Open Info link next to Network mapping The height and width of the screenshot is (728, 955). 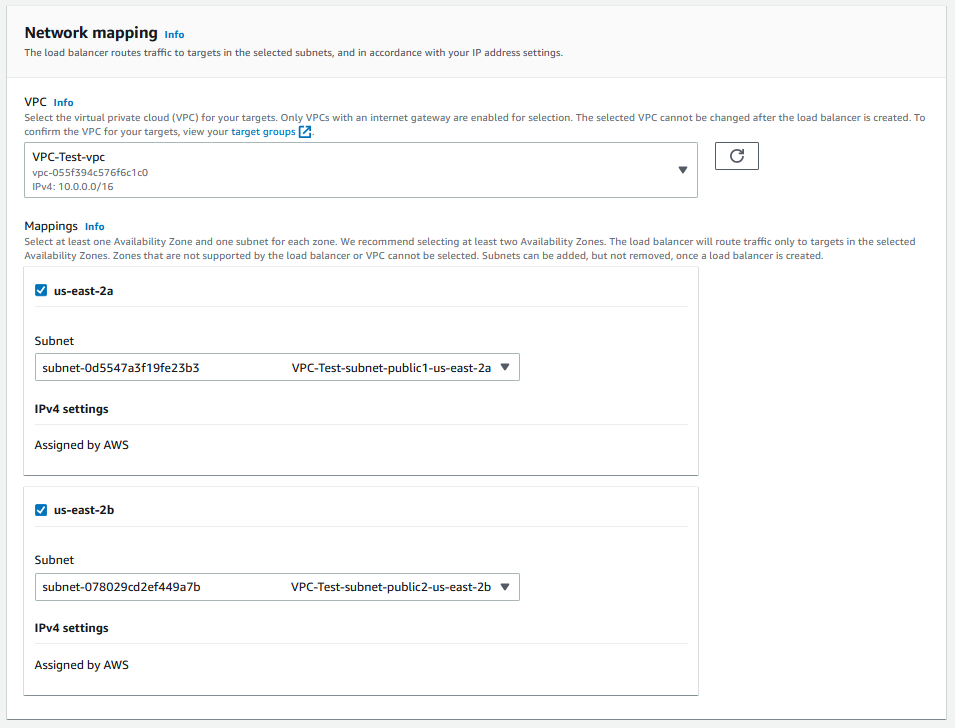click(x=174, y=34)
